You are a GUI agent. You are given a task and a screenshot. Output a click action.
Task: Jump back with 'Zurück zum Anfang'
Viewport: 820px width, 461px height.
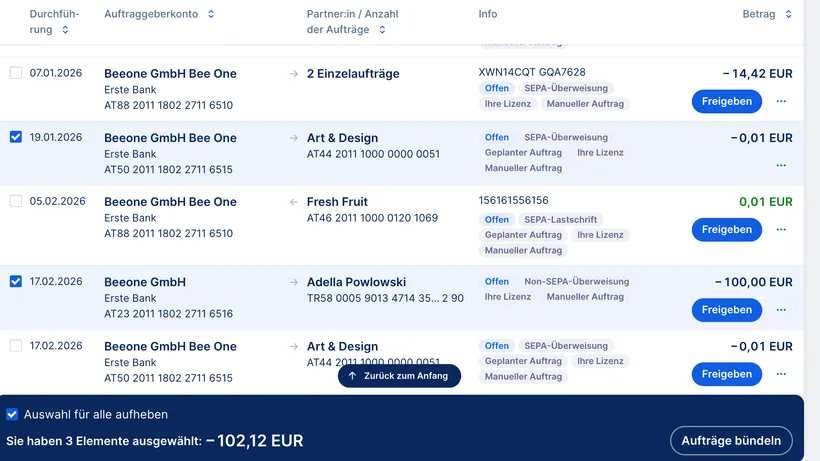399,375
